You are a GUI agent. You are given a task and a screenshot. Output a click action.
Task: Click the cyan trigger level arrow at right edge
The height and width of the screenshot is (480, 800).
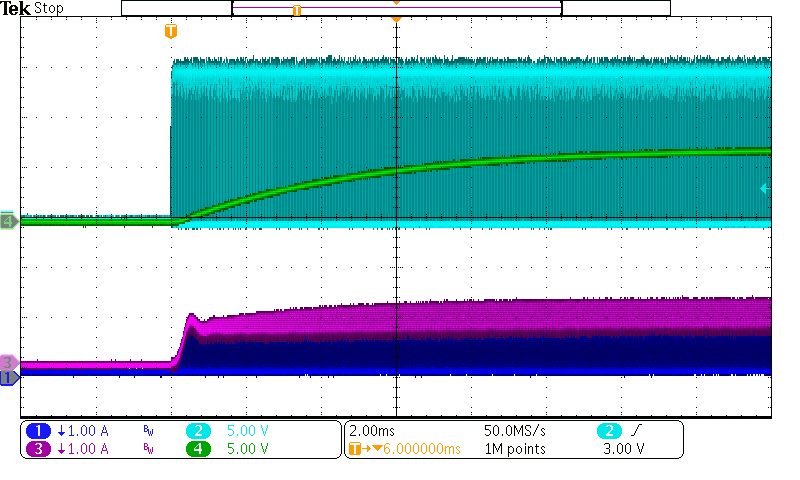click(x=765, y=188)
